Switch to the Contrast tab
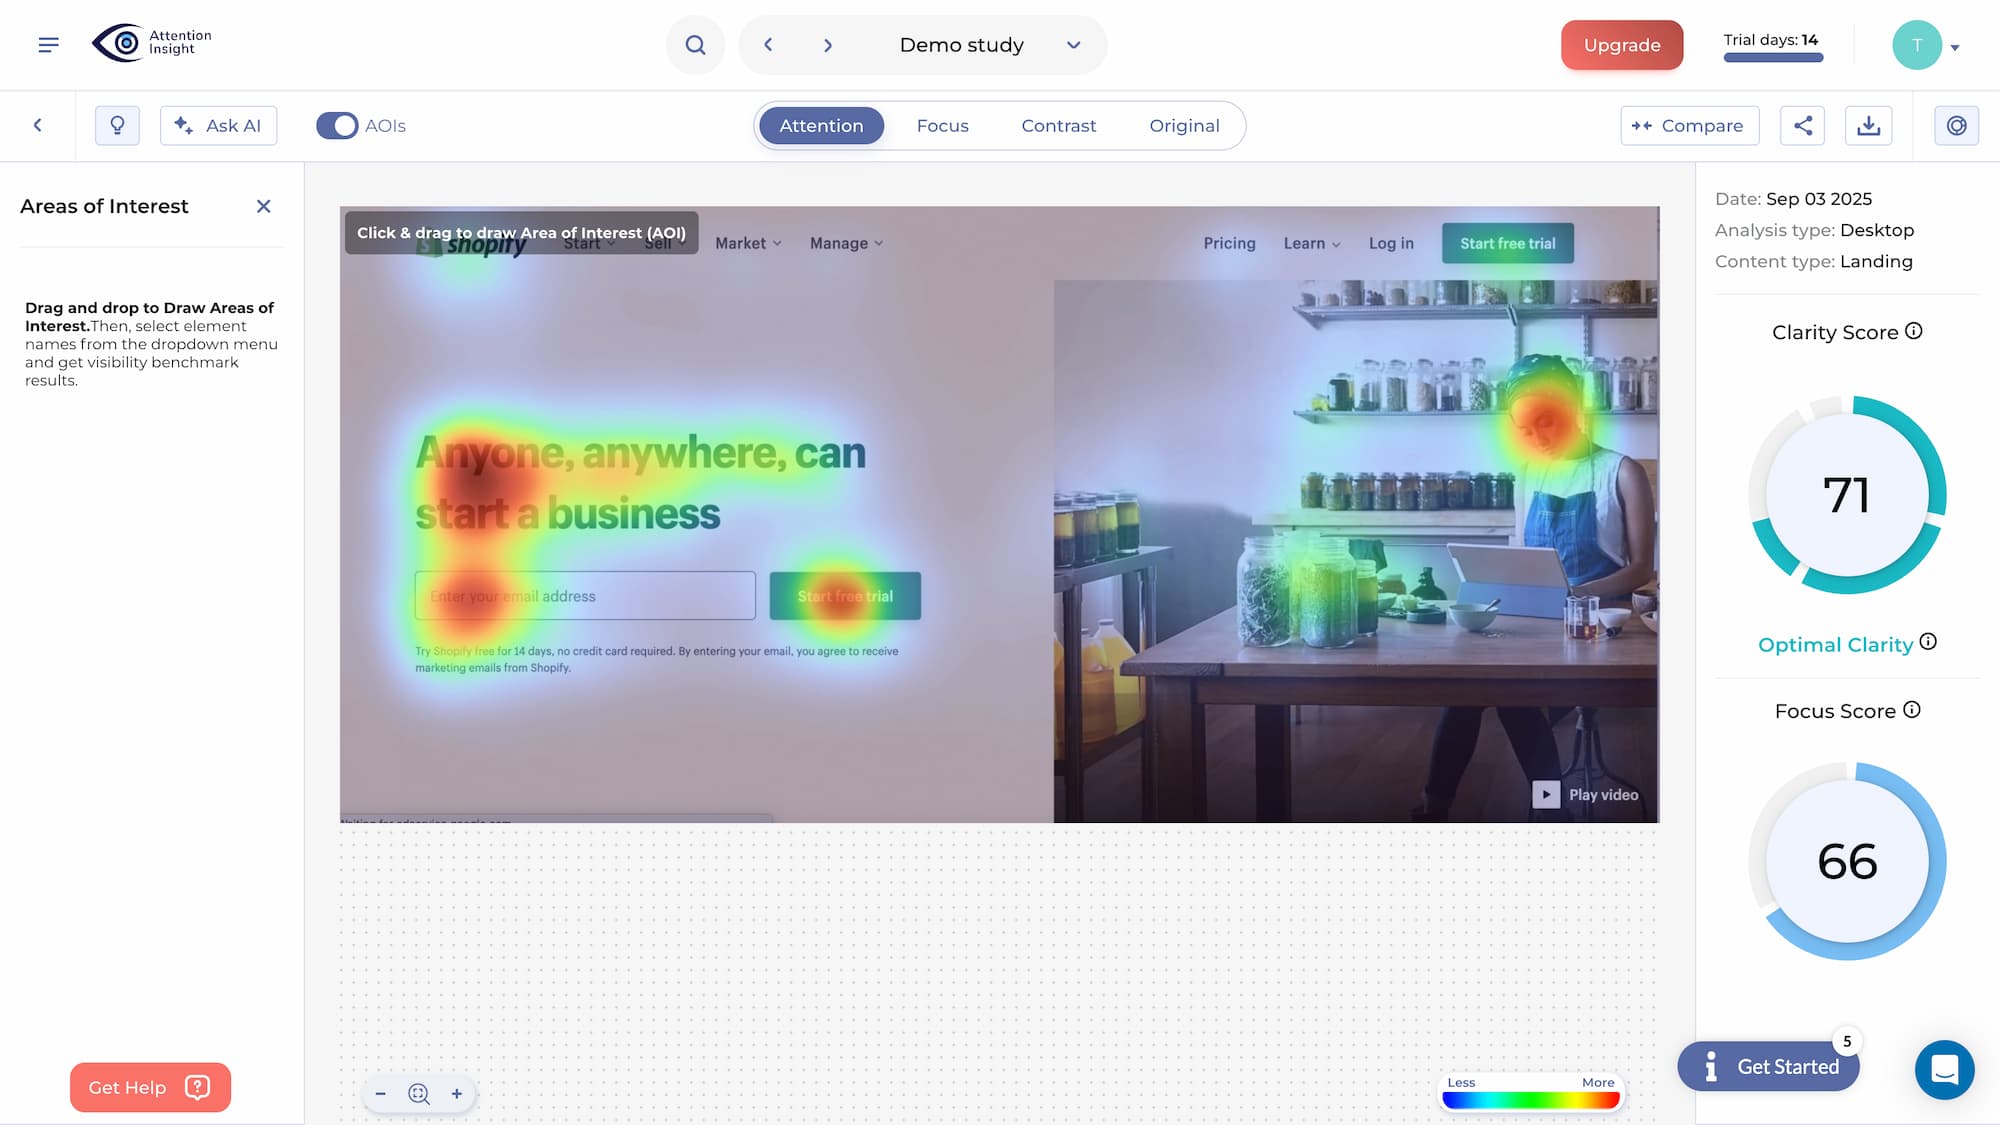Screen dimensions: 2000x1125 pyautogui.click(x=1059, y=126)
